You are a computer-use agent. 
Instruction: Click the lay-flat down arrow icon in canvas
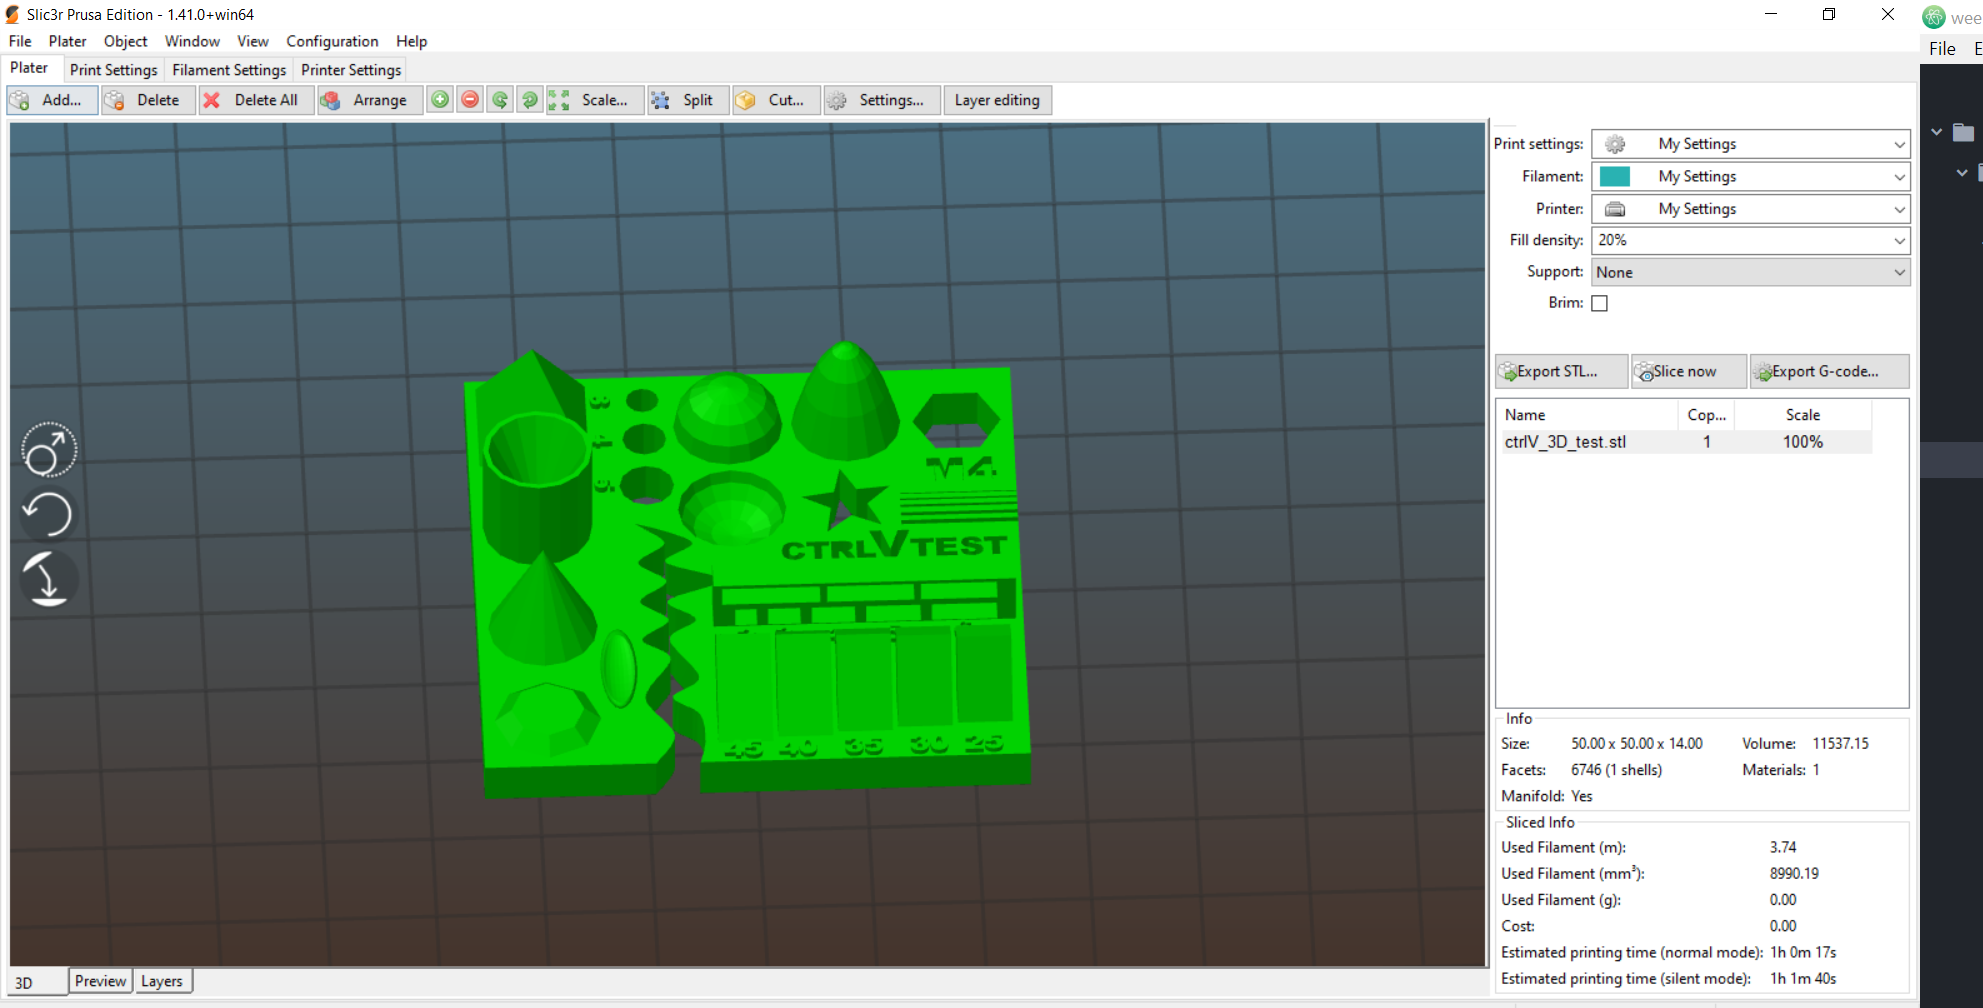pyautogui.click(x=48, y=579)
